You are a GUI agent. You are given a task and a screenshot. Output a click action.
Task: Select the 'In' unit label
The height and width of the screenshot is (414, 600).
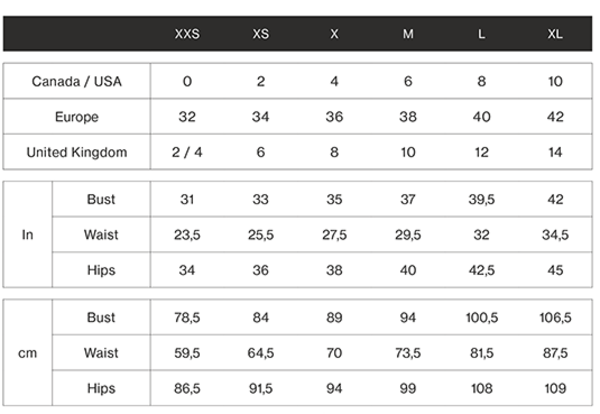[28, 235]
